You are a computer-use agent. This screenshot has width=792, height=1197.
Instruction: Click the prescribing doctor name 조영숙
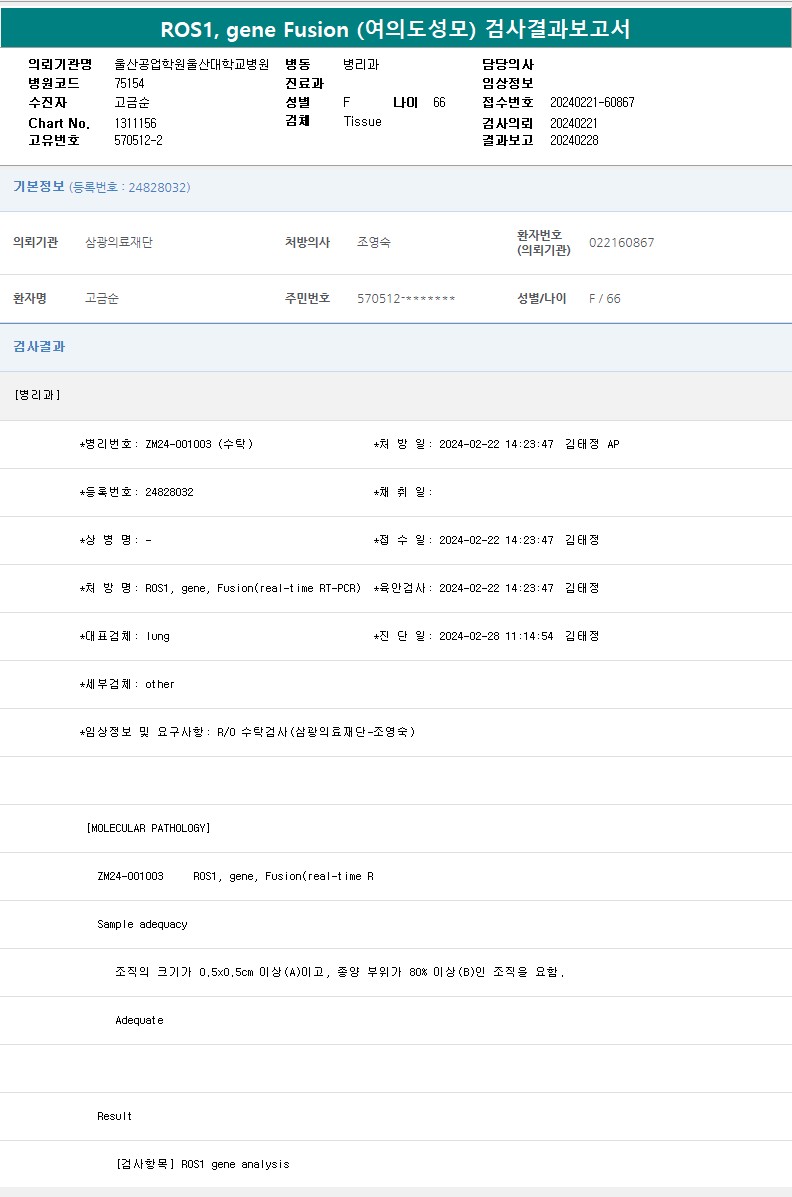[x=374, y=243]
